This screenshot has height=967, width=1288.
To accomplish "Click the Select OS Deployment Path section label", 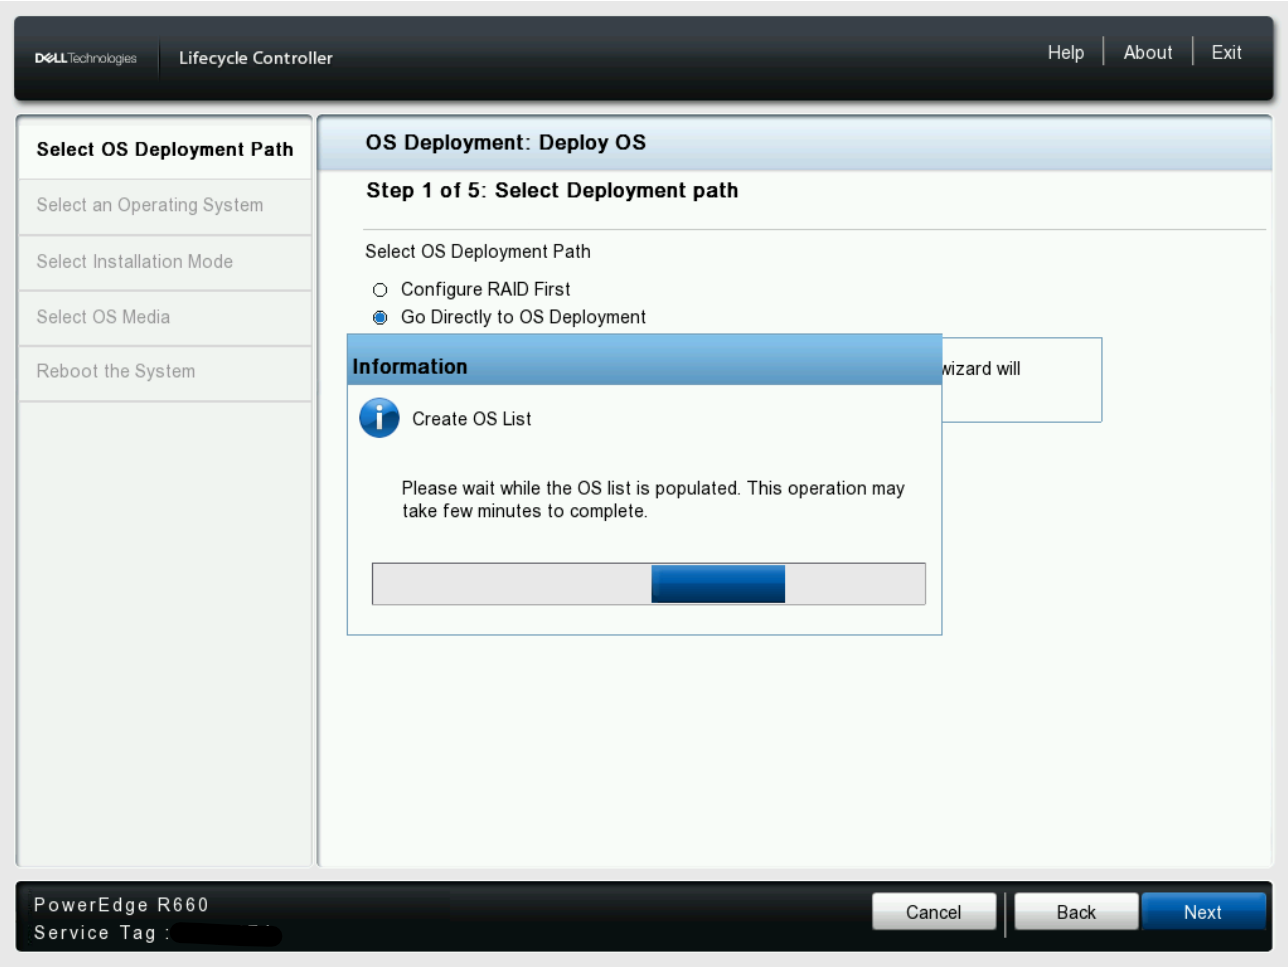I will pos(478,252).
